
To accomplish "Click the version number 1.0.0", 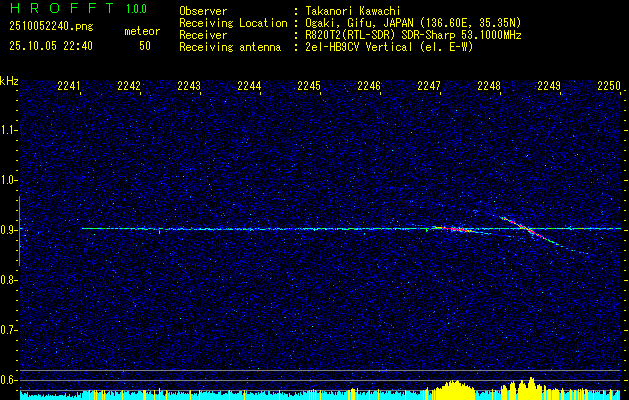I will click(136, 9).
